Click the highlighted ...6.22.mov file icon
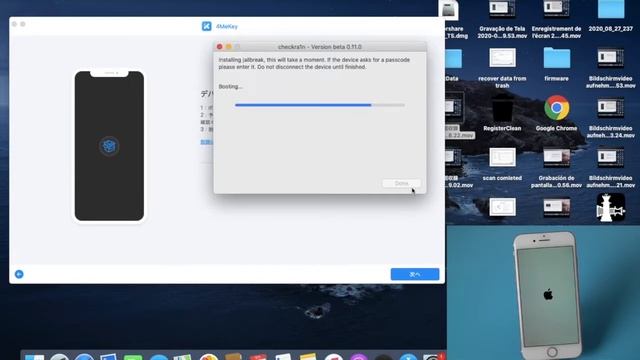This screenshot has width=640, height=360. pos(454,108)
